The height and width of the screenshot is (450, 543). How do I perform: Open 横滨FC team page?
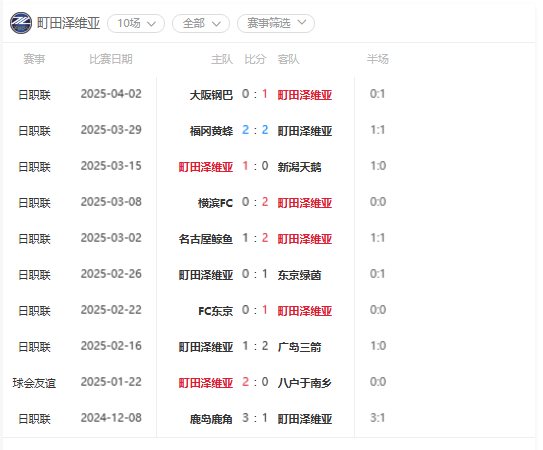pyautogui.click(x=215, y=203)
